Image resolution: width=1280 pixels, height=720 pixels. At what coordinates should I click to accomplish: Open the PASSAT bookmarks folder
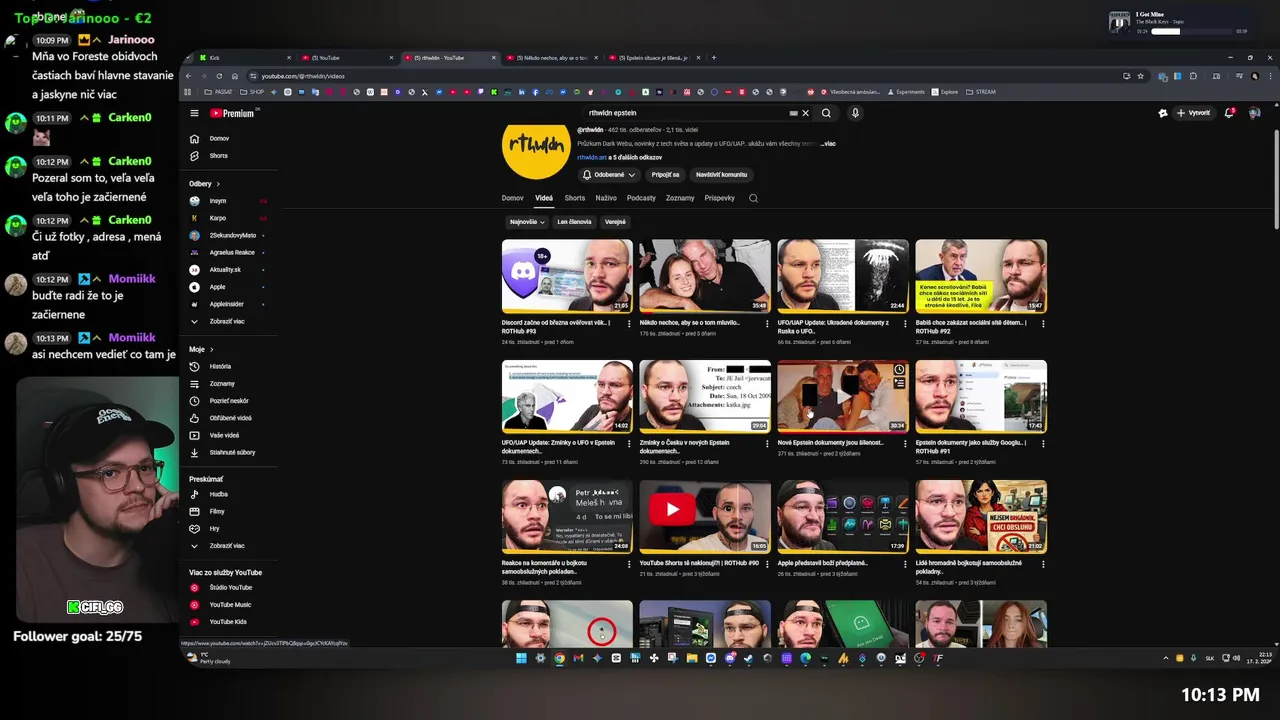pos(218,92)
